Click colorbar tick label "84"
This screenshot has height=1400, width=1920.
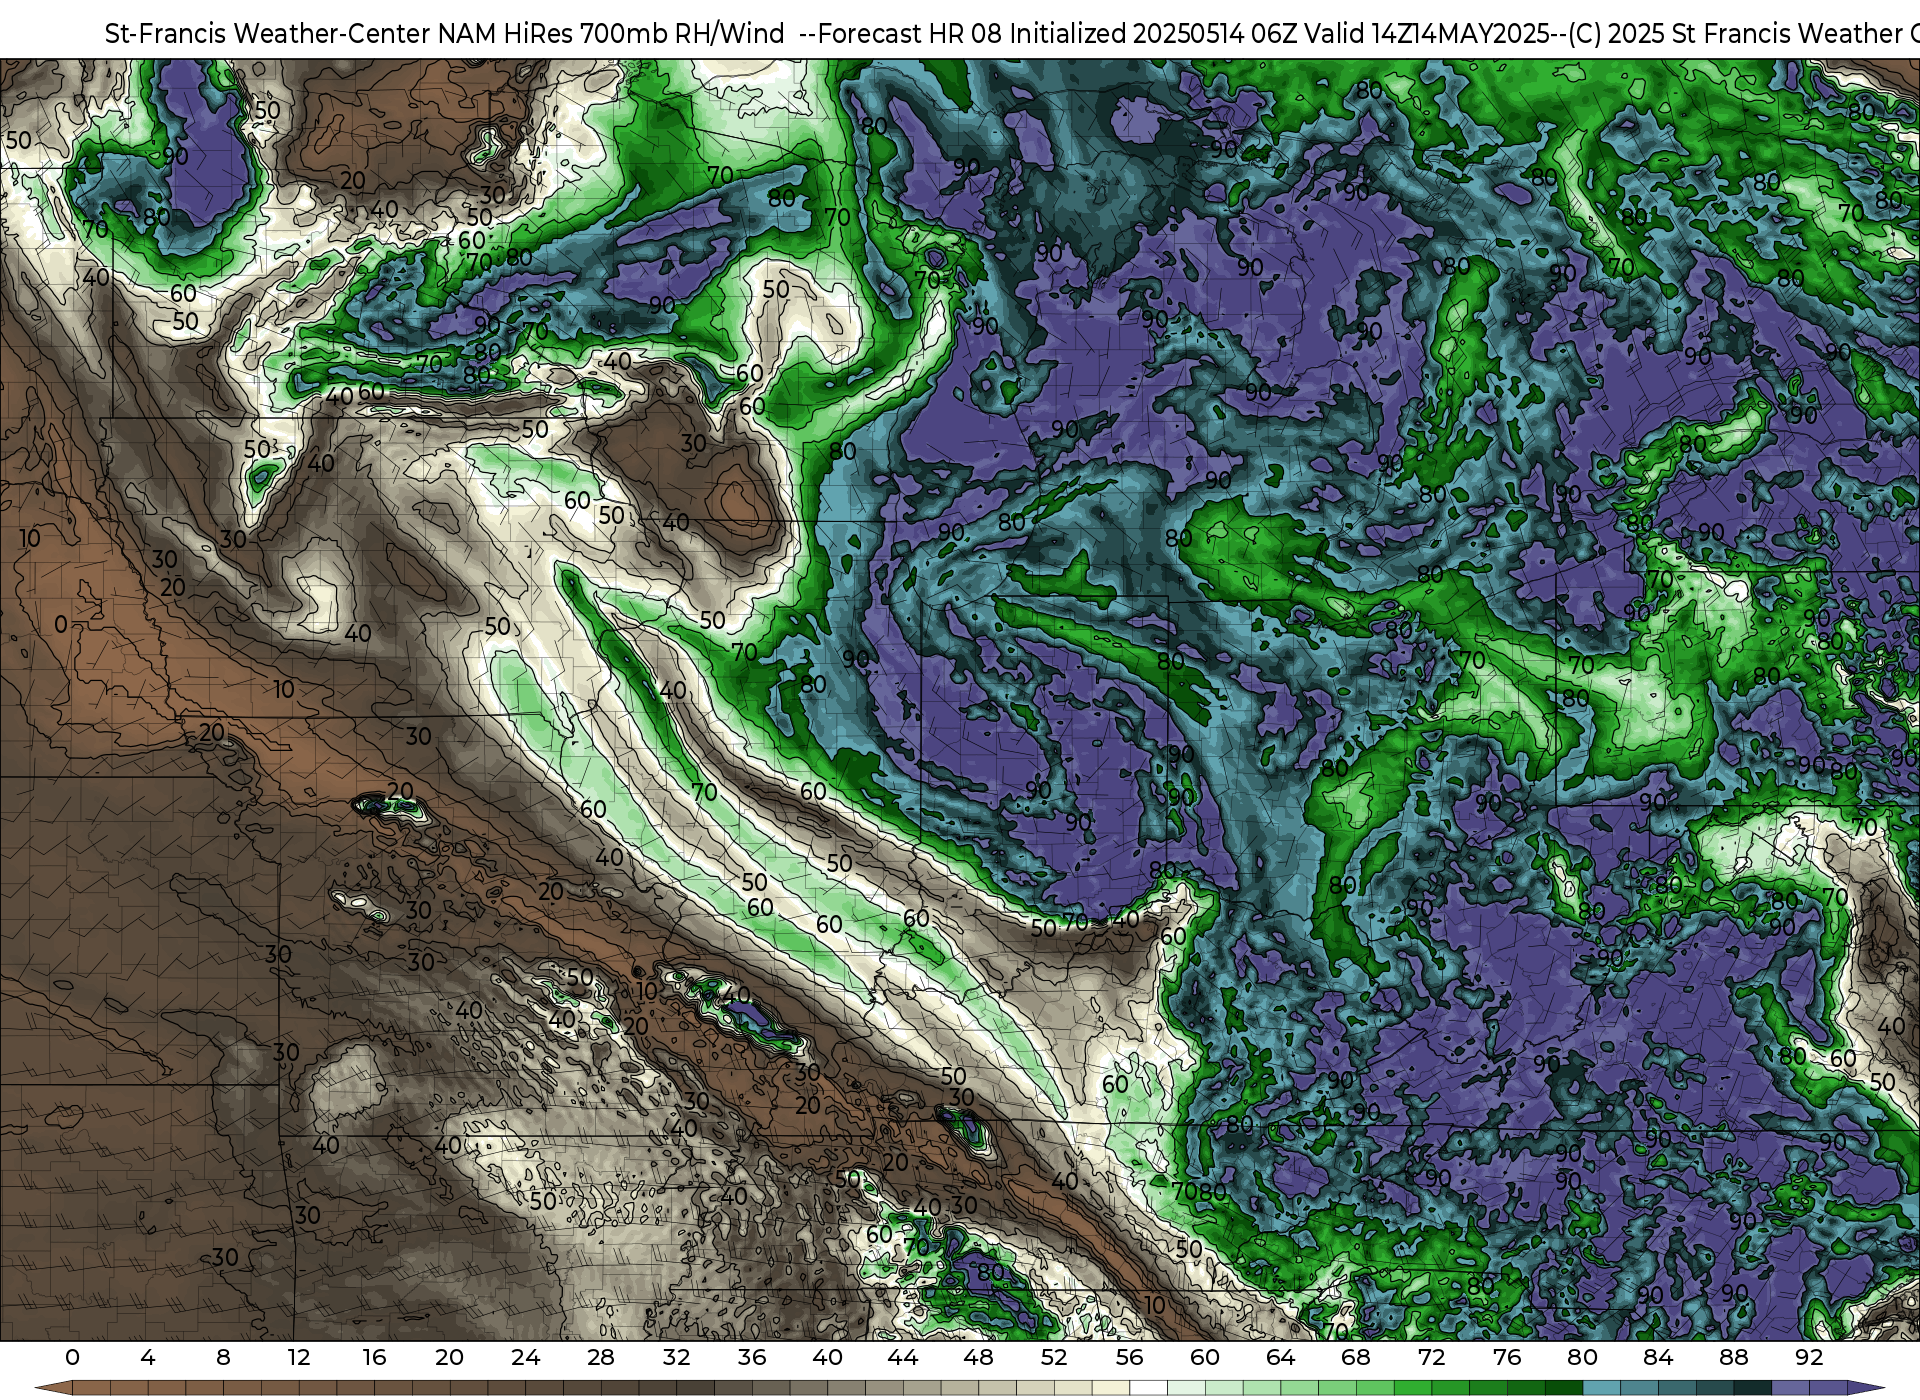(1658, 1358)
